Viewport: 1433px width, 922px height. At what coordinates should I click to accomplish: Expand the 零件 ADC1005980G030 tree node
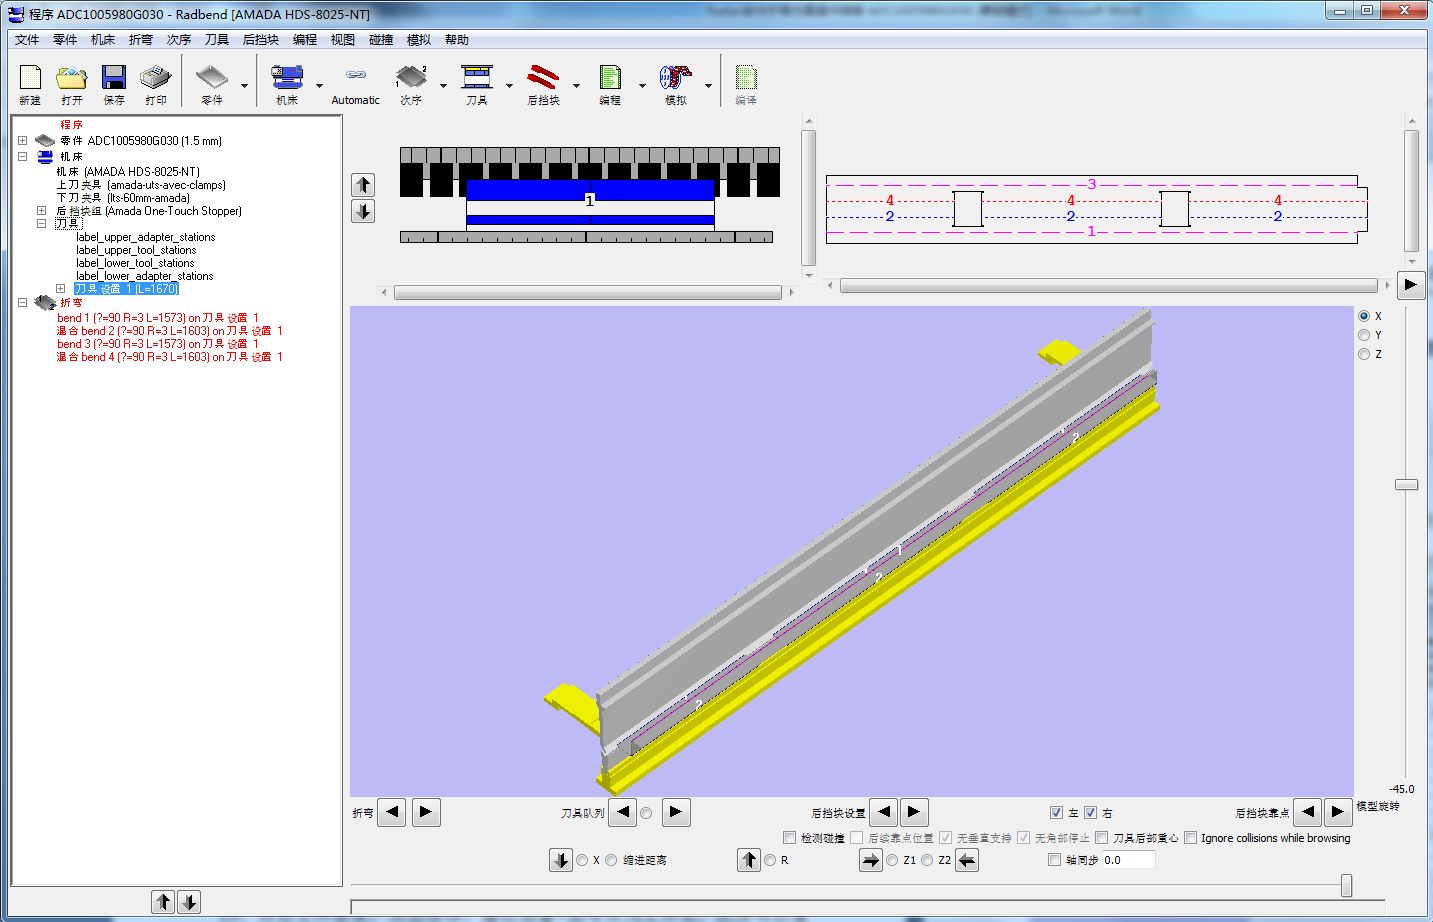[22, 141]
